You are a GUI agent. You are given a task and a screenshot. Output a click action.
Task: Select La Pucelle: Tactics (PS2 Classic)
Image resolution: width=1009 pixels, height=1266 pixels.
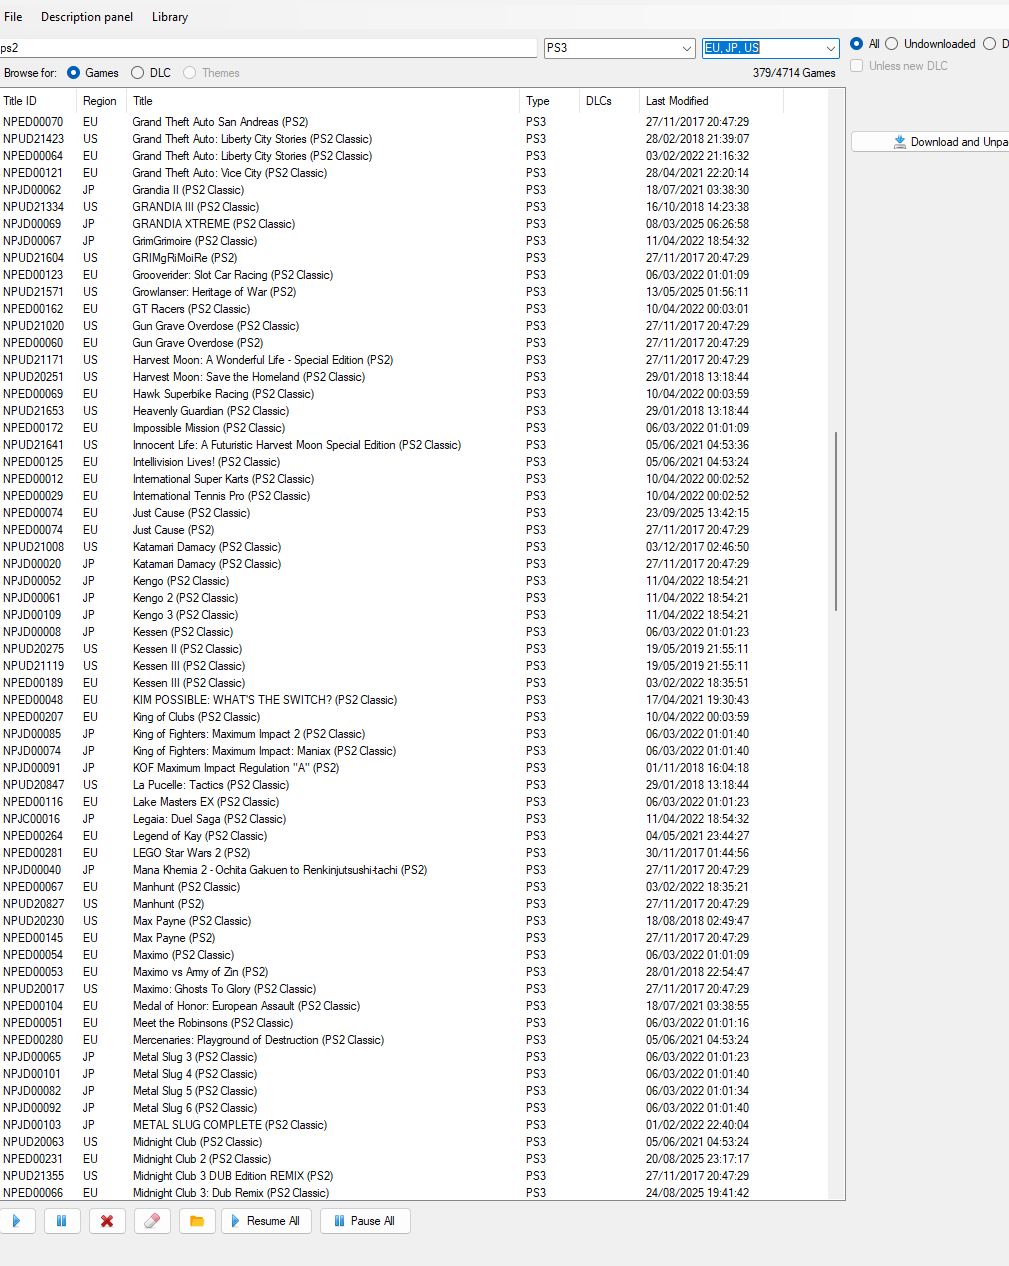[415, 785]
